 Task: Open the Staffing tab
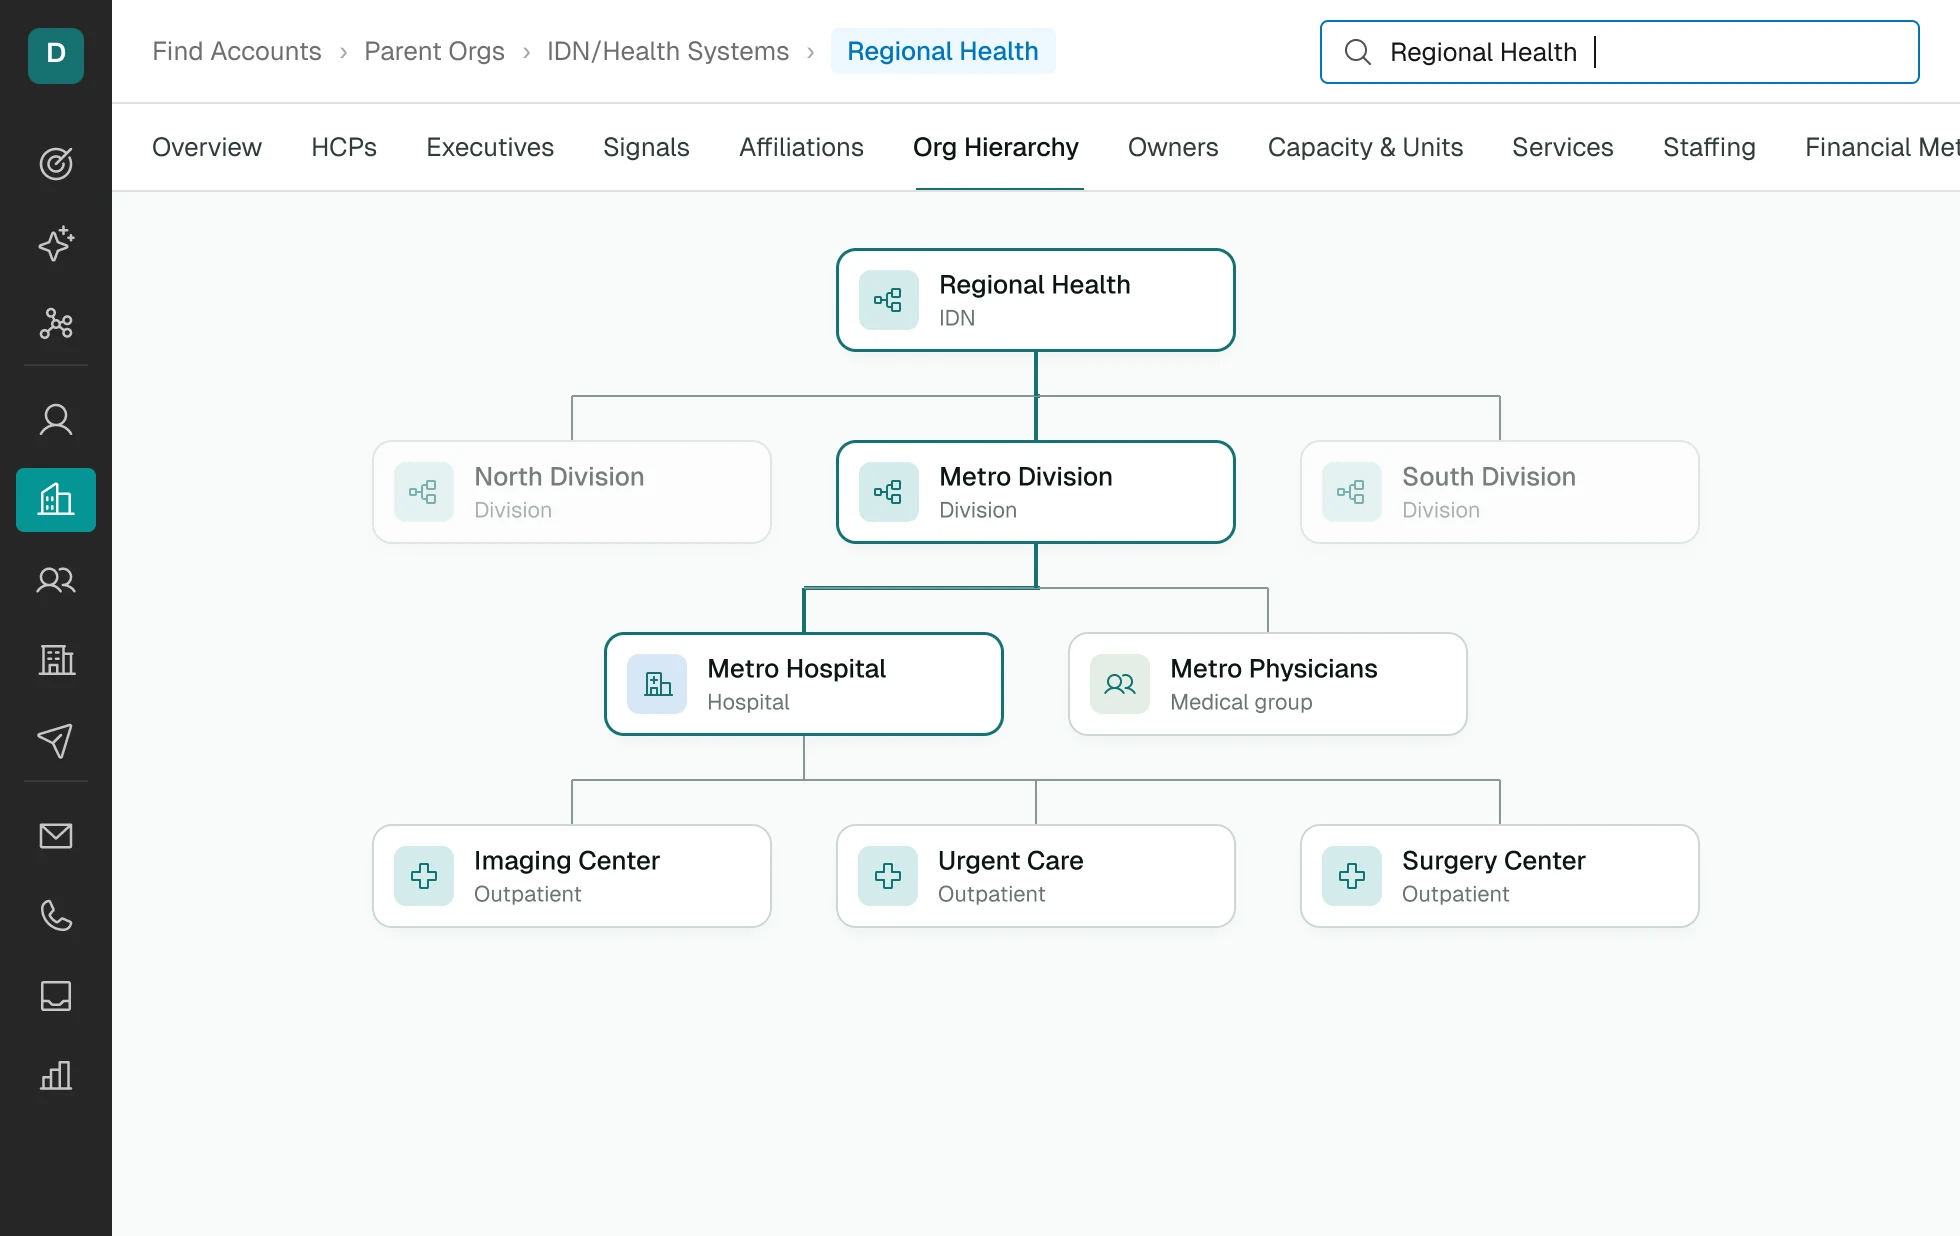[1709, 147]
